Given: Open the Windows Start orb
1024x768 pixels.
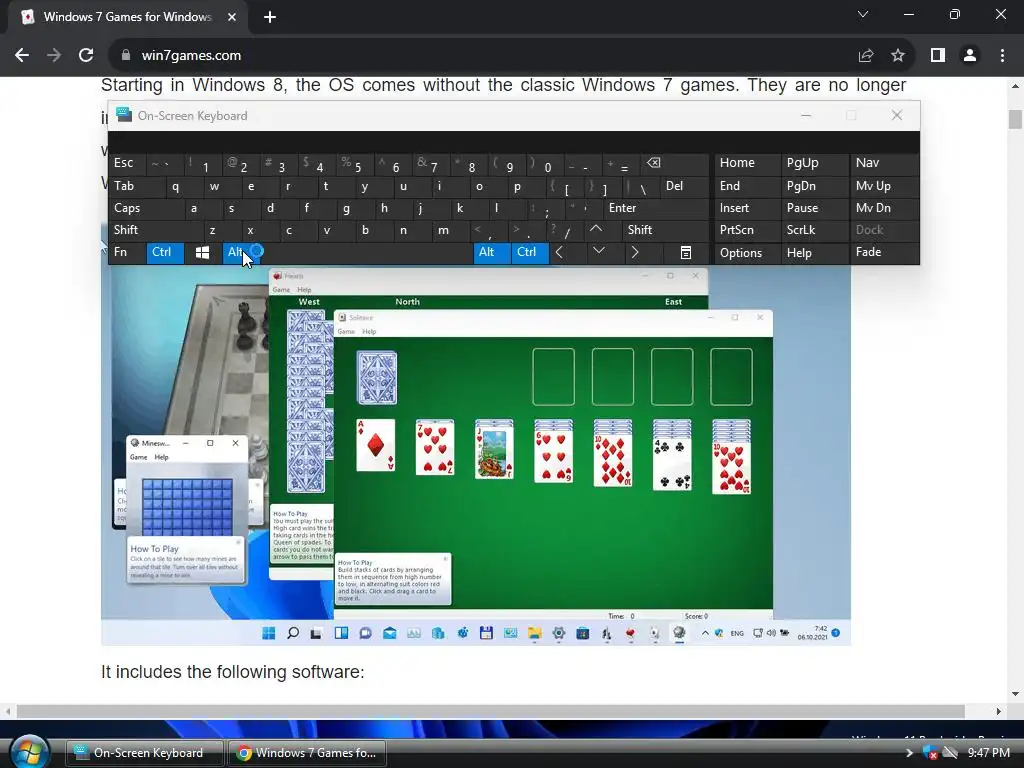Looking at the screenshot, I should (x=29, y=752).
